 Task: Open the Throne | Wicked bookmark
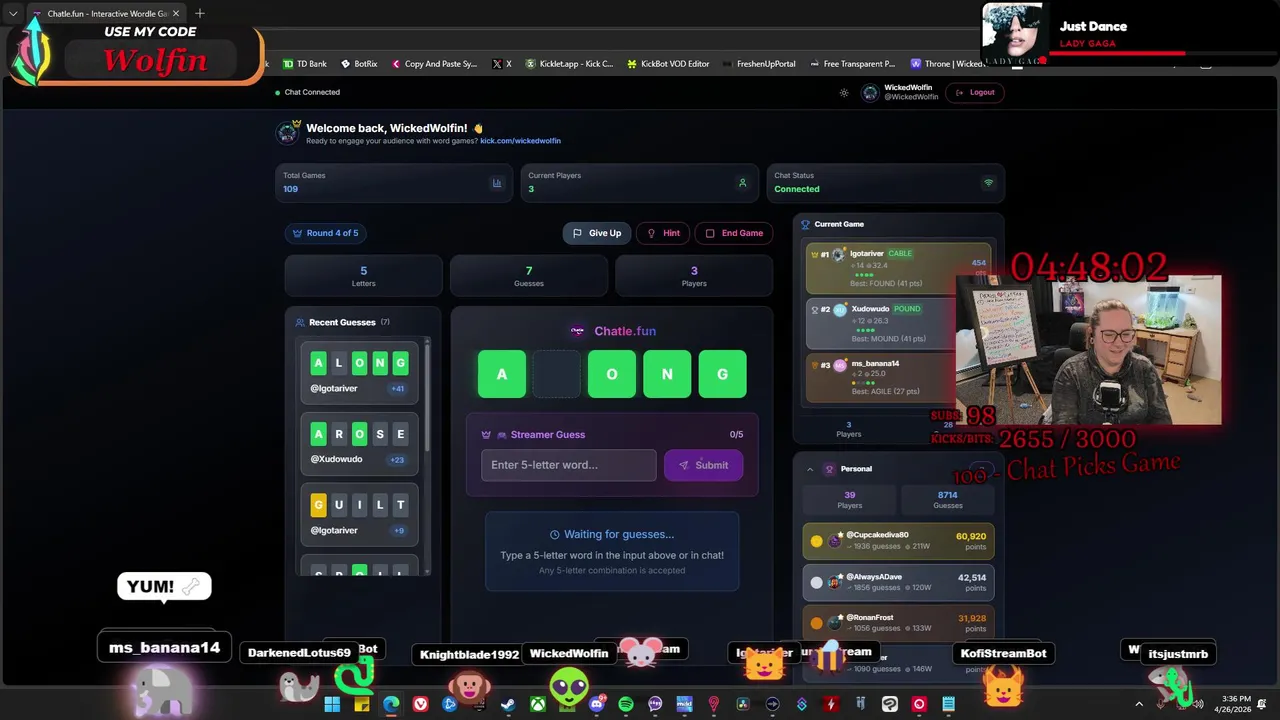tap(947, 64)
